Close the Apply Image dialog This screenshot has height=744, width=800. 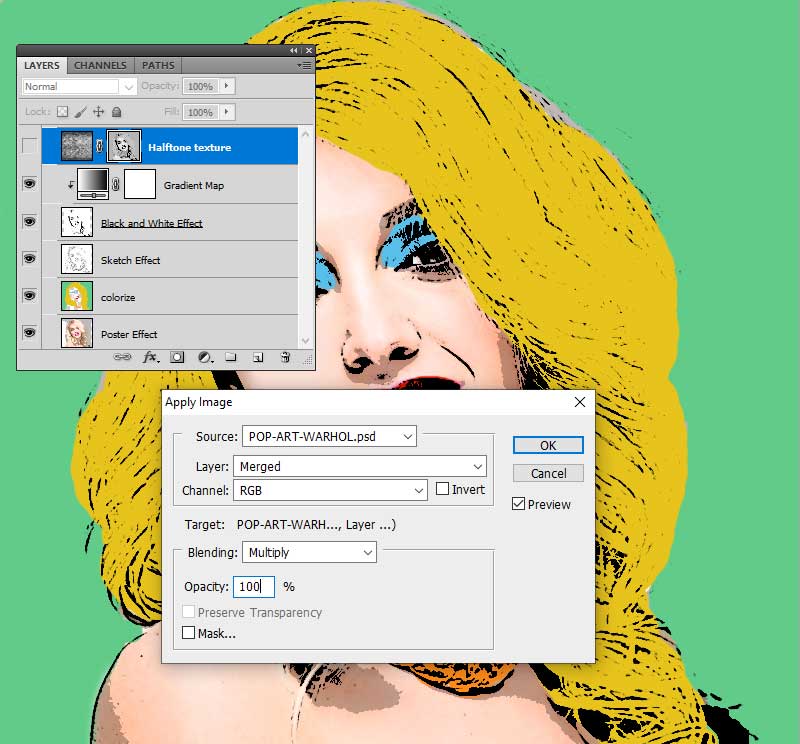point(580,402)
